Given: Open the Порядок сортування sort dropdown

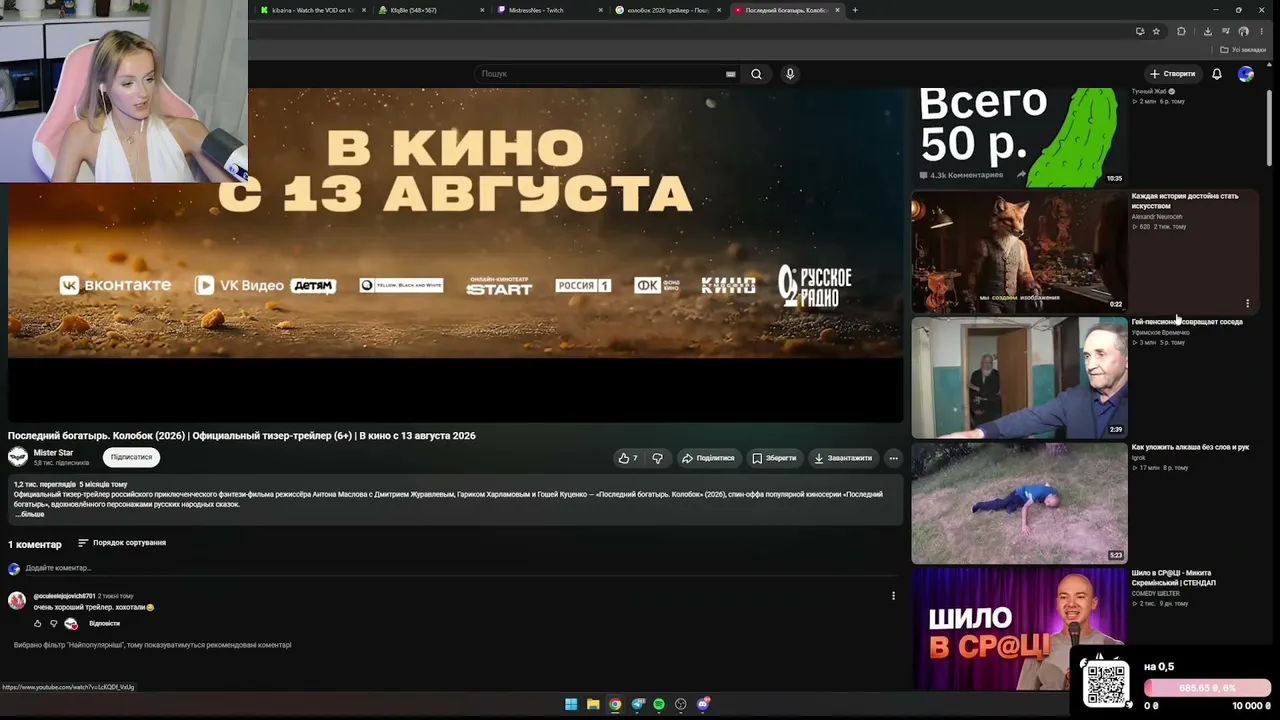Looking at the screenshot, I should click(122, 543).
